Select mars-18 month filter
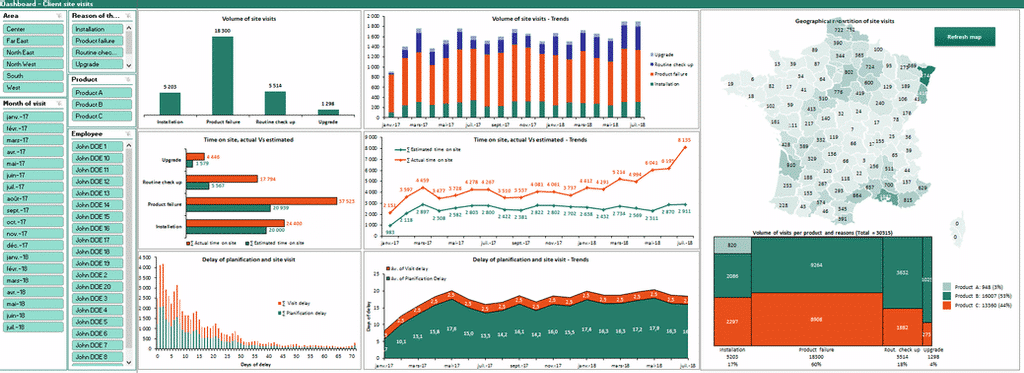 pyautogui.click(x=33, y=280)
